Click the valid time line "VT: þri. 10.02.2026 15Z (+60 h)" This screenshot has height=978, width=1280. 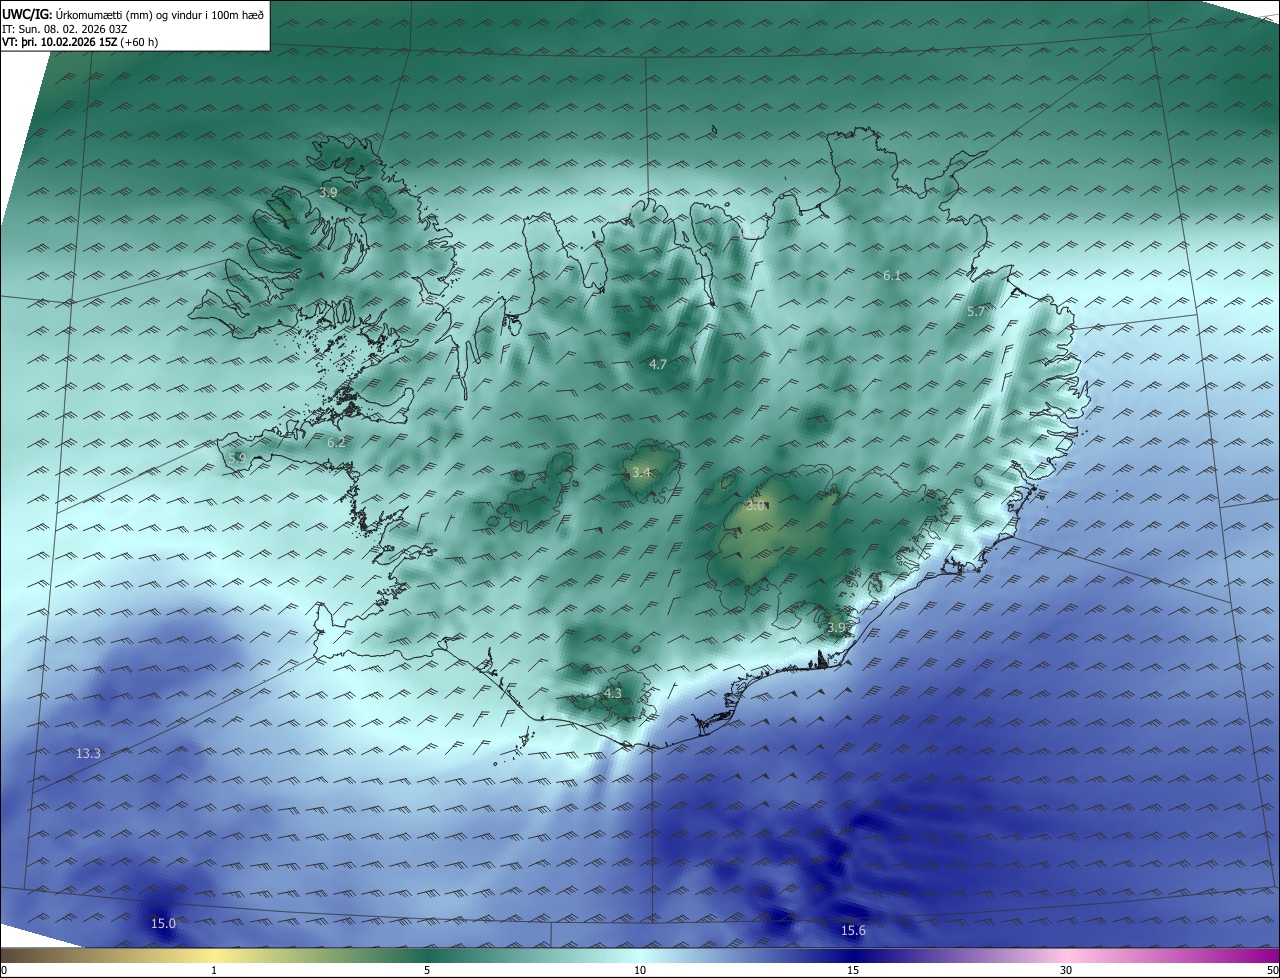click(x=80, y=42)
